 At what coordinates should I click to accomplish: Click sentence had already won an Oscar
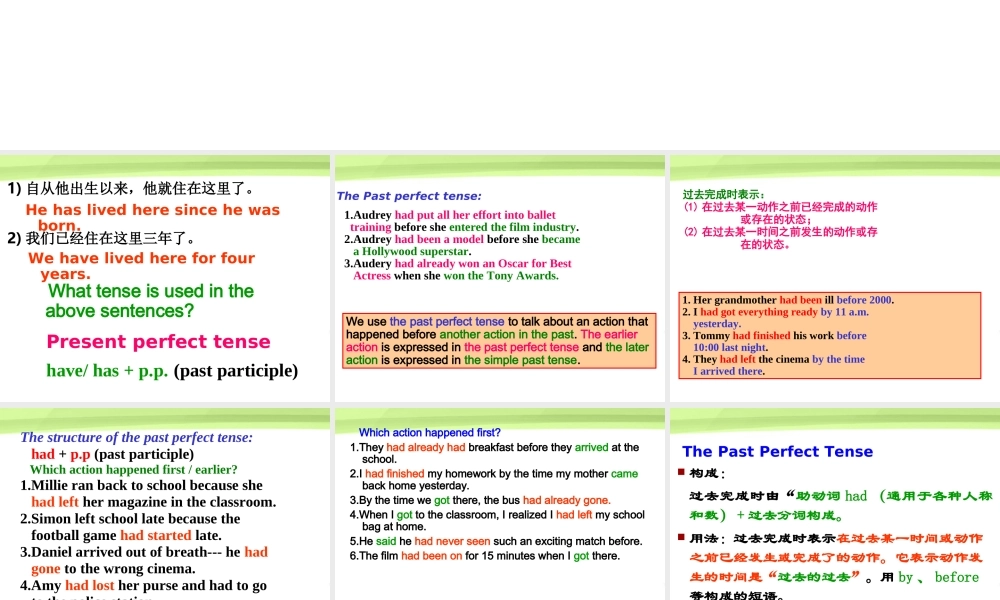[x=457, y=269]
